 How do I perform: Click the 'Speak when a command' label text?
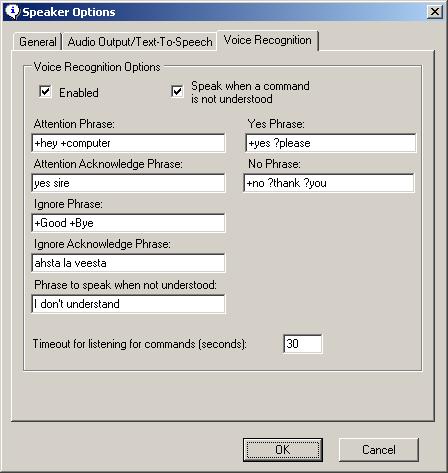coord(250,86)
